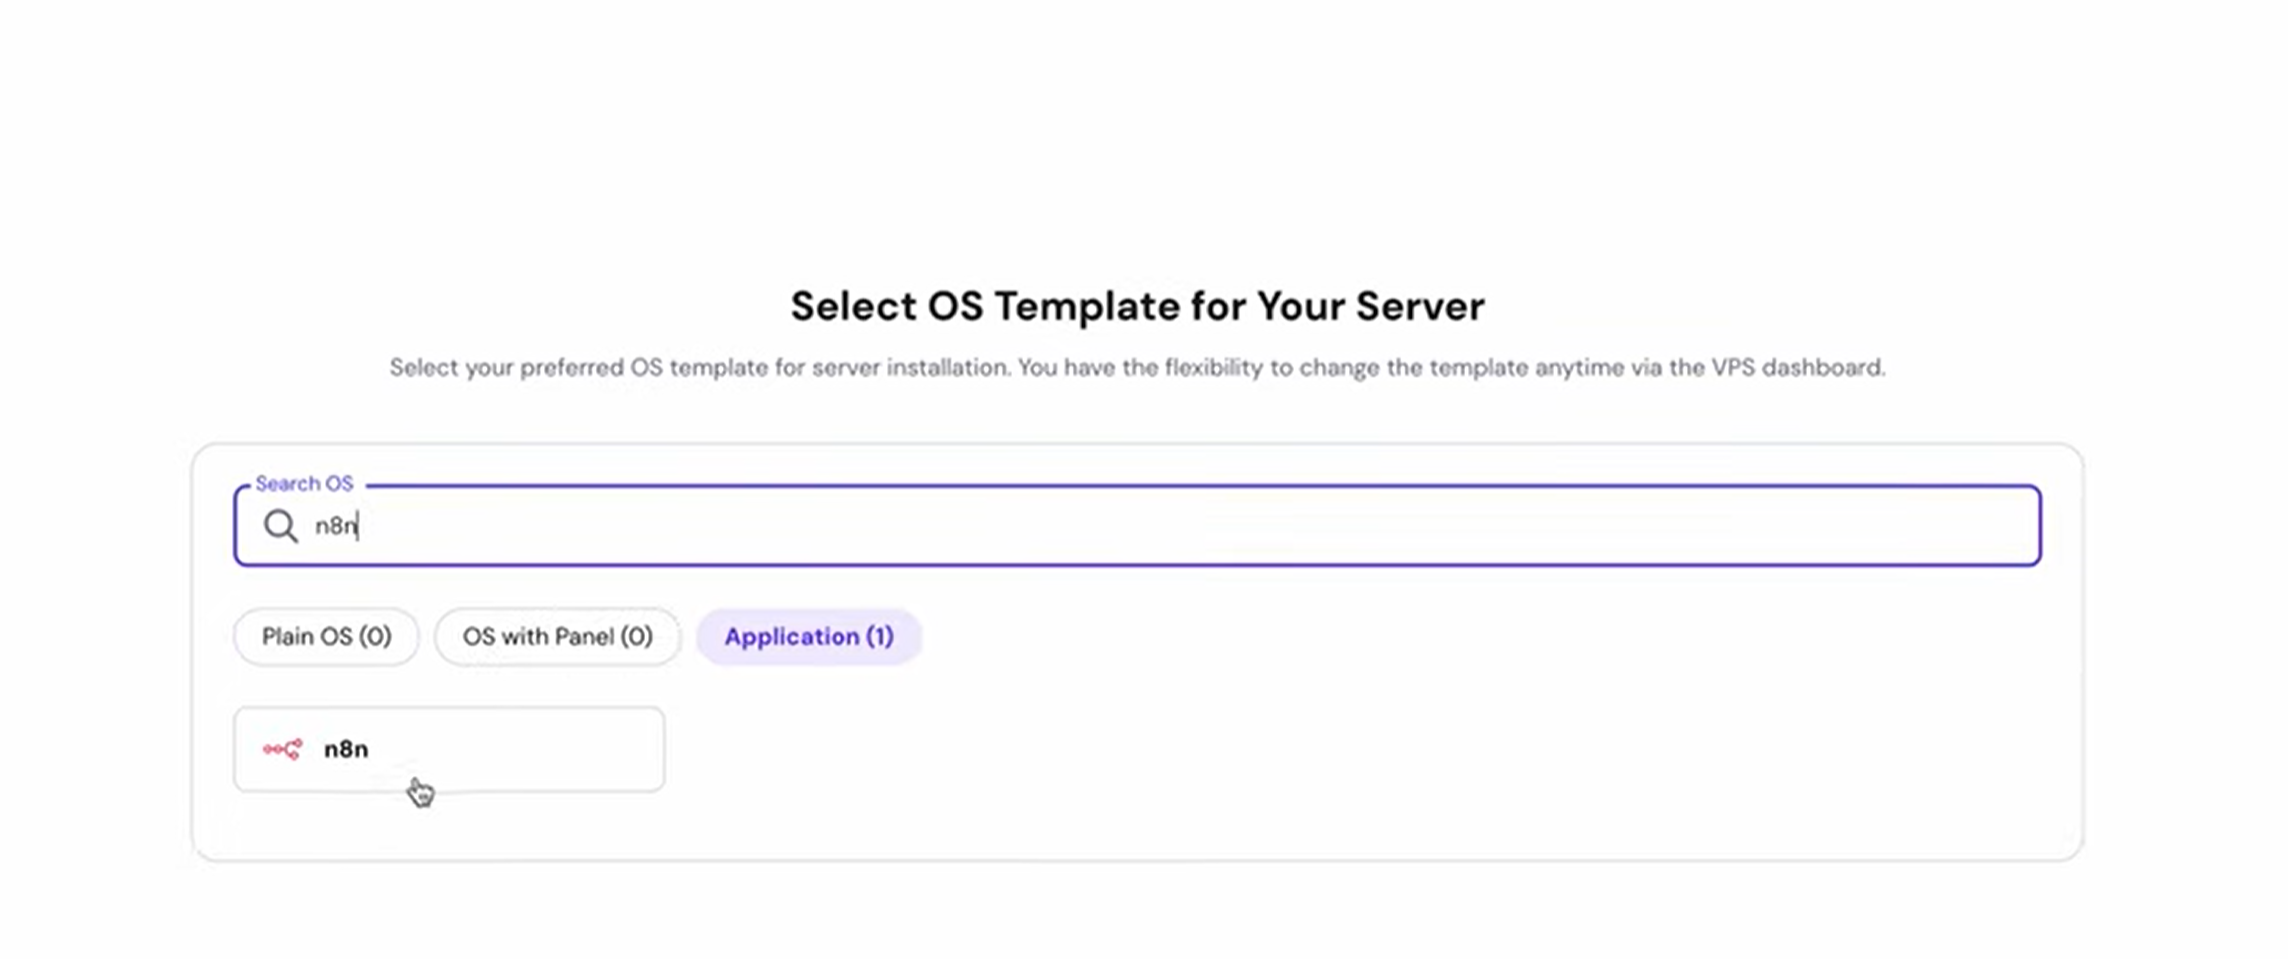Place cursor after typed n8n text

click(359, 526)
